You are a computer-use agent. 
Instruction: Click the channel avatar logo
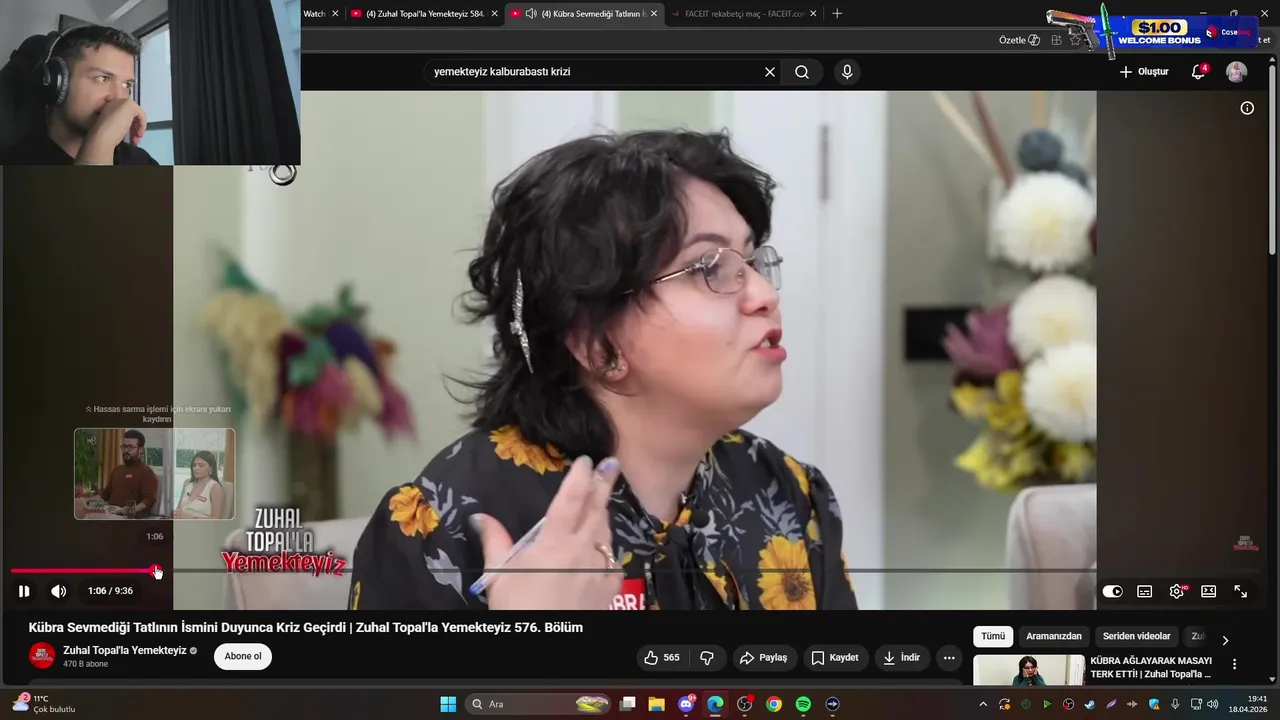[42, 657]
